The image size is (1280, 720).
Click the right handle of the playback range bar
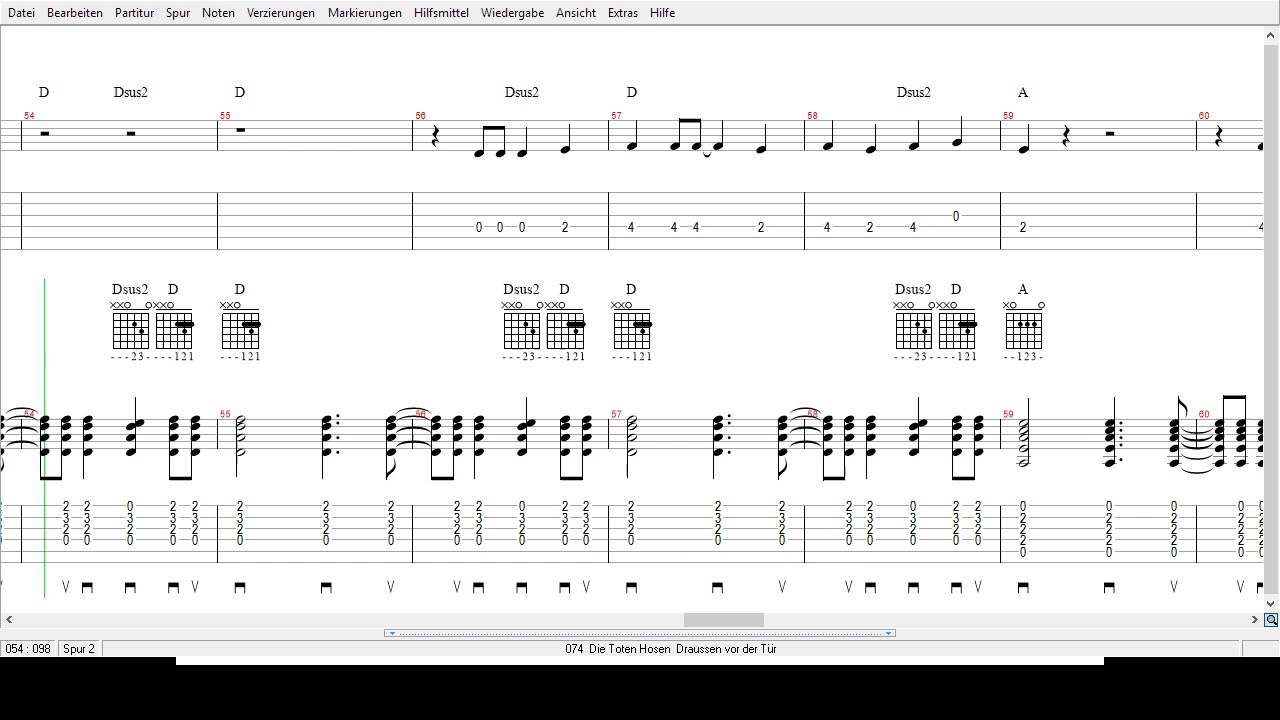click(888, 633)
